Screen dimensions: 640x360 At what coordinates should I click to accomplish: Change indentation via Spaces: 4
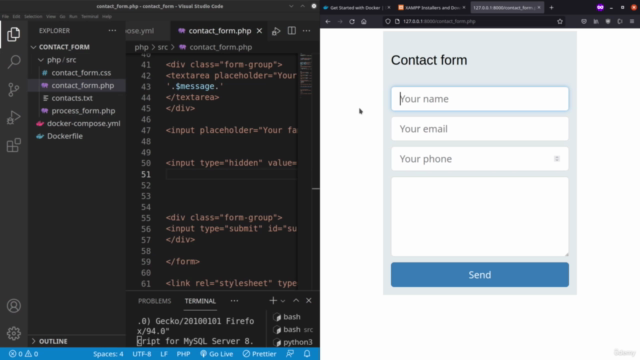pos(108,354)
